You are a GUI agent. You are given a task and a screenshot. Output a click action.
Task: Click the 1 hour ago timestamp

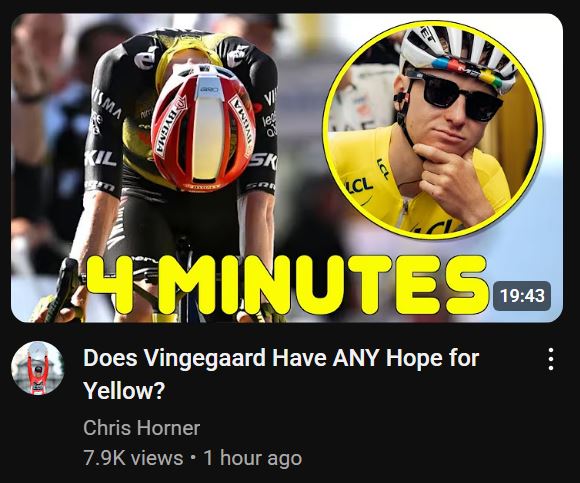pyautogui.click(x=253, y=458)
